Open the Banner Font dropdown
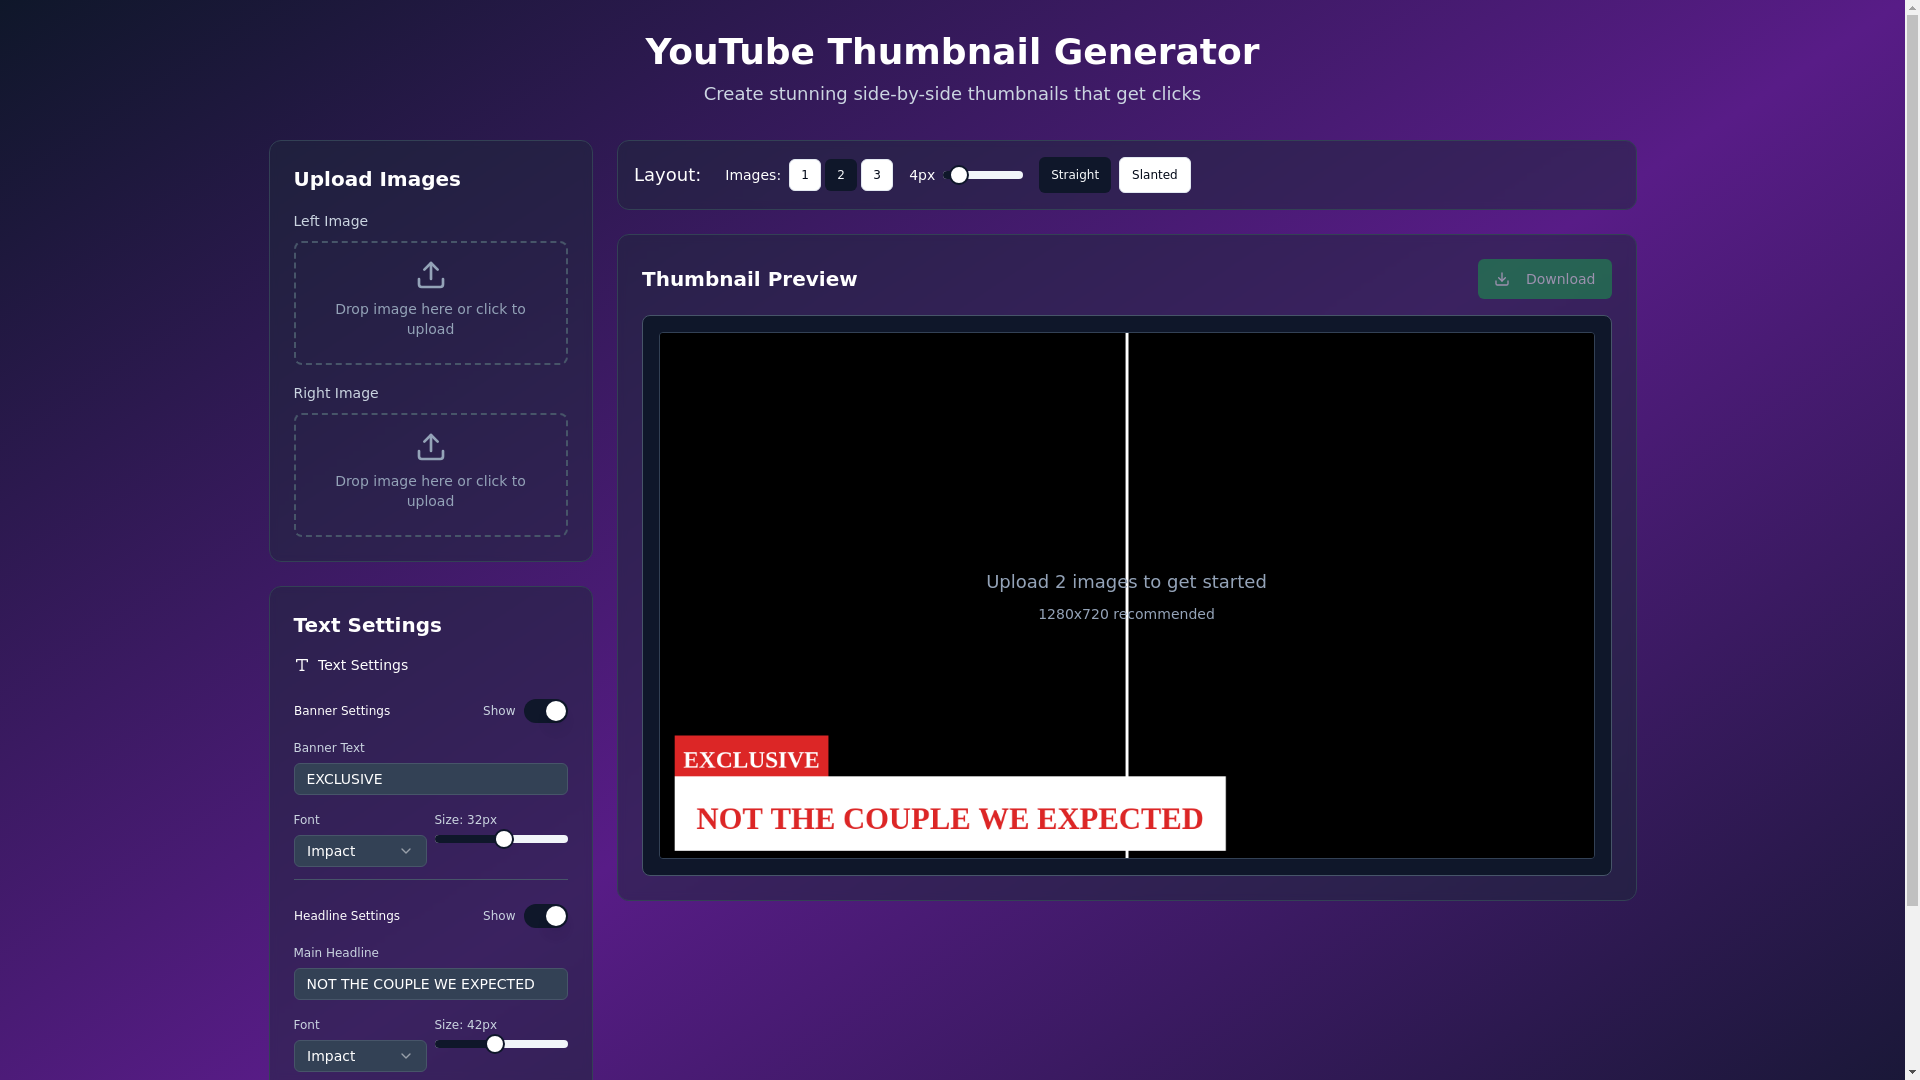This screenshot has height=1080, width=1920. coord(360,851)
